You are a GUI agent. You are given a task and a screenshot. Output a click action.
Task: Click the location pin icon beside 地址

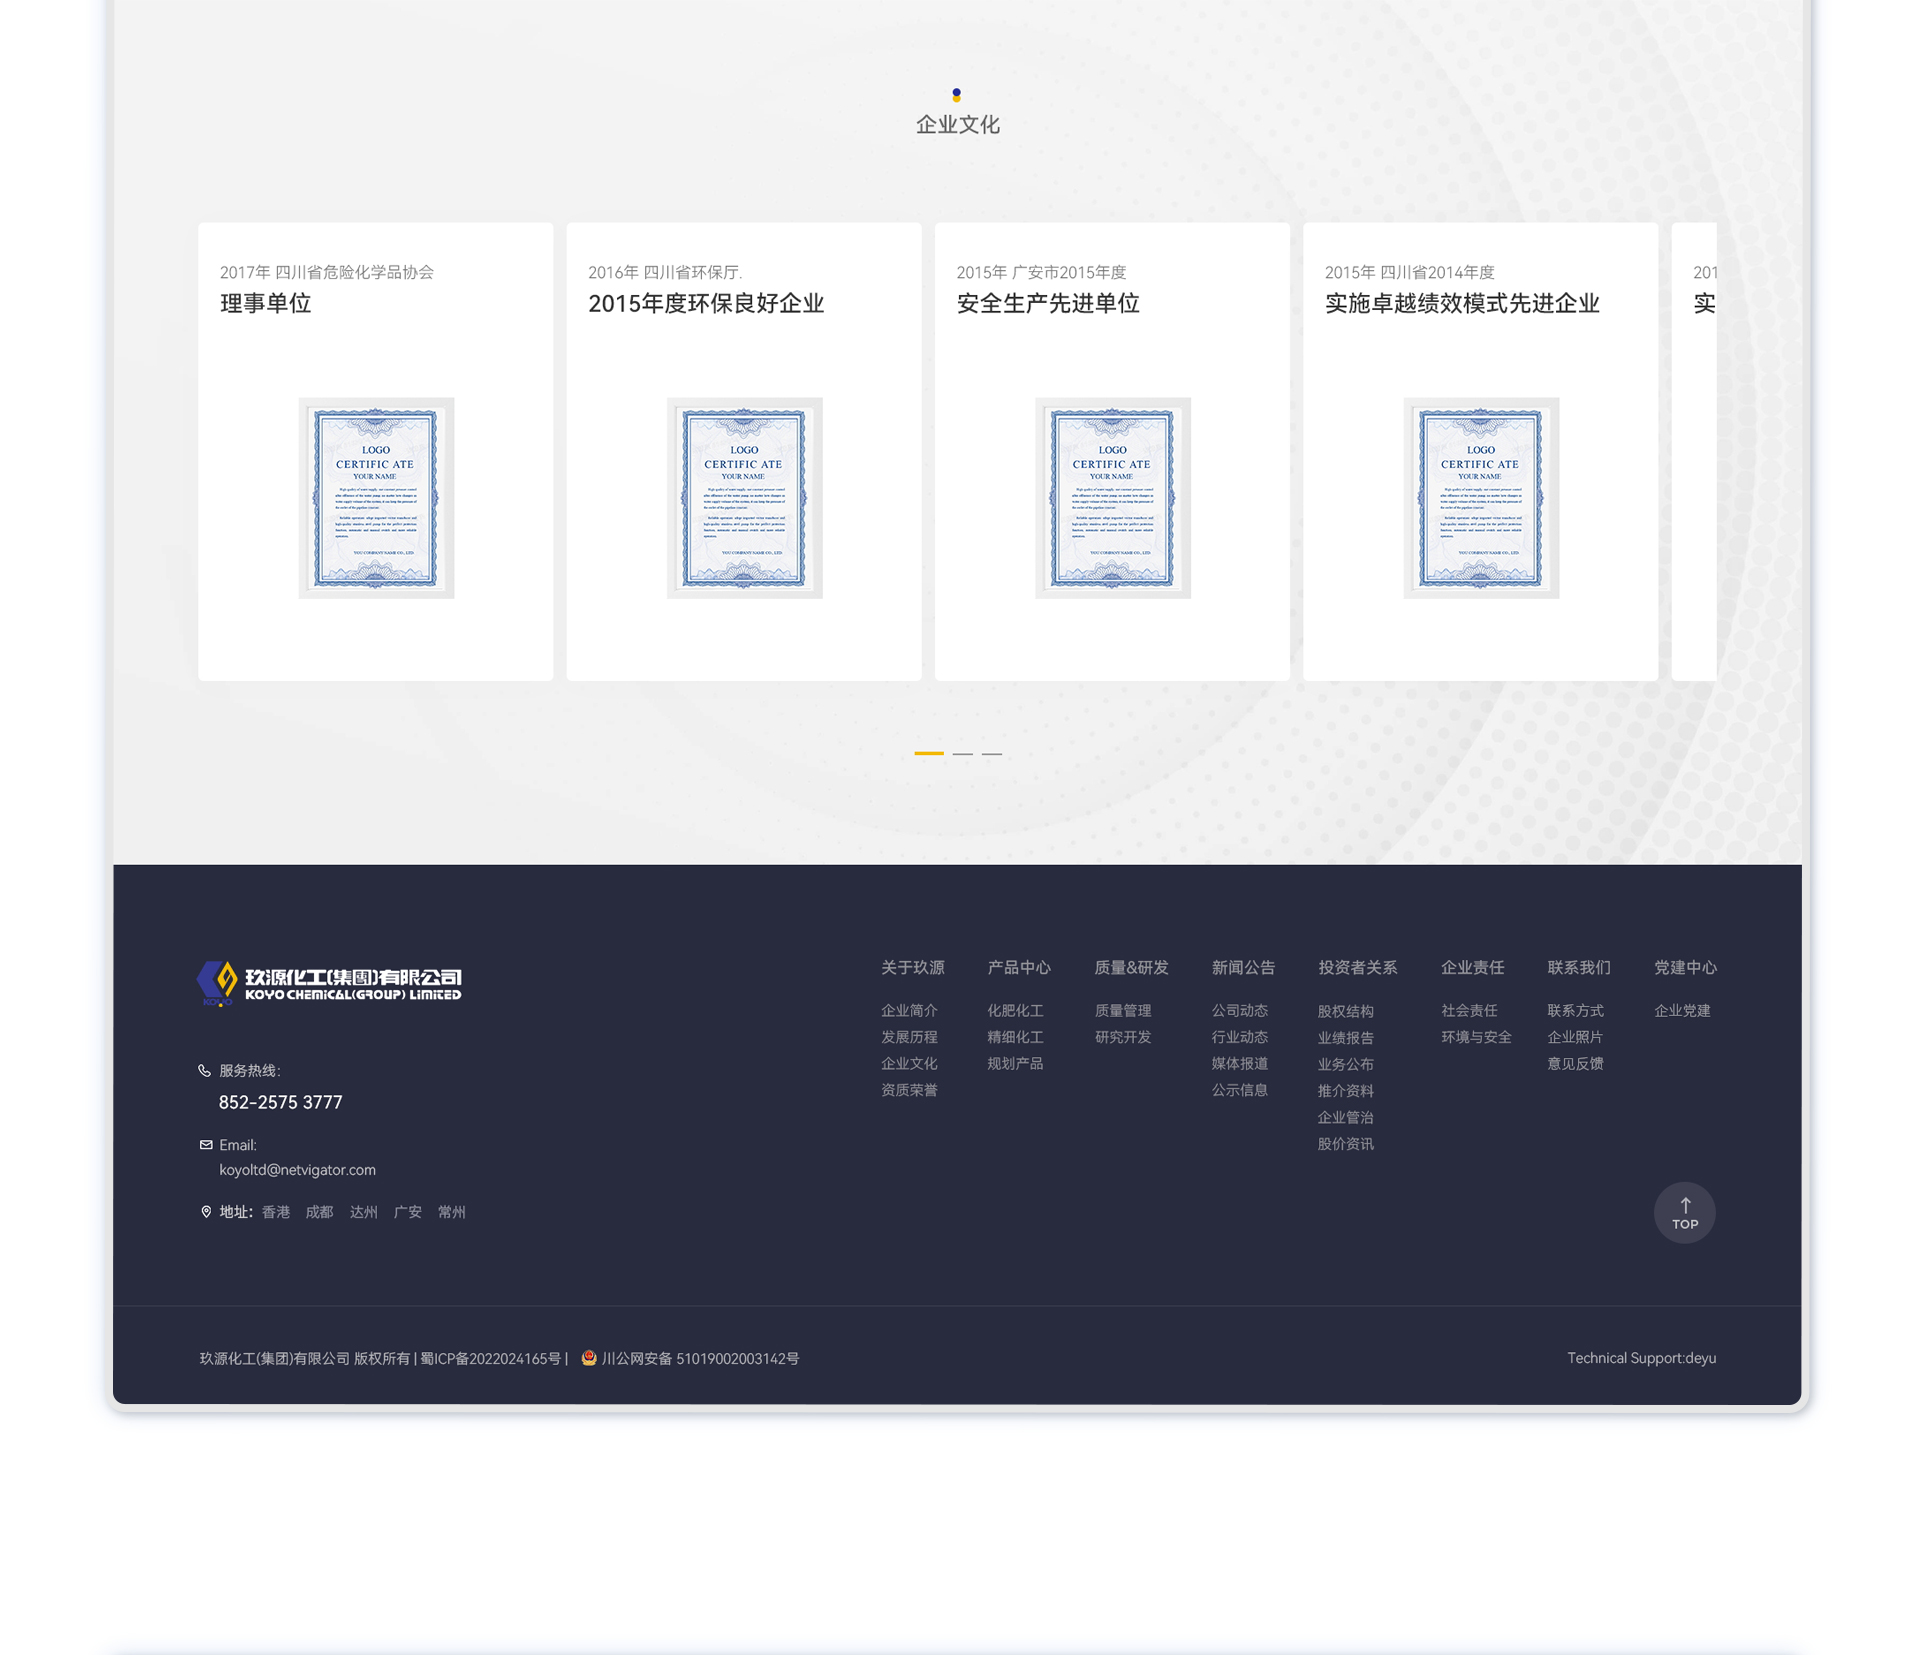point(206,1212)
